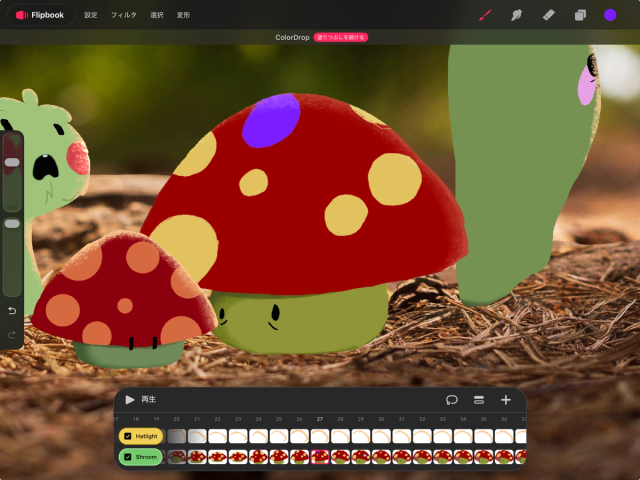Select the Eraser tool

coord(548,15)
